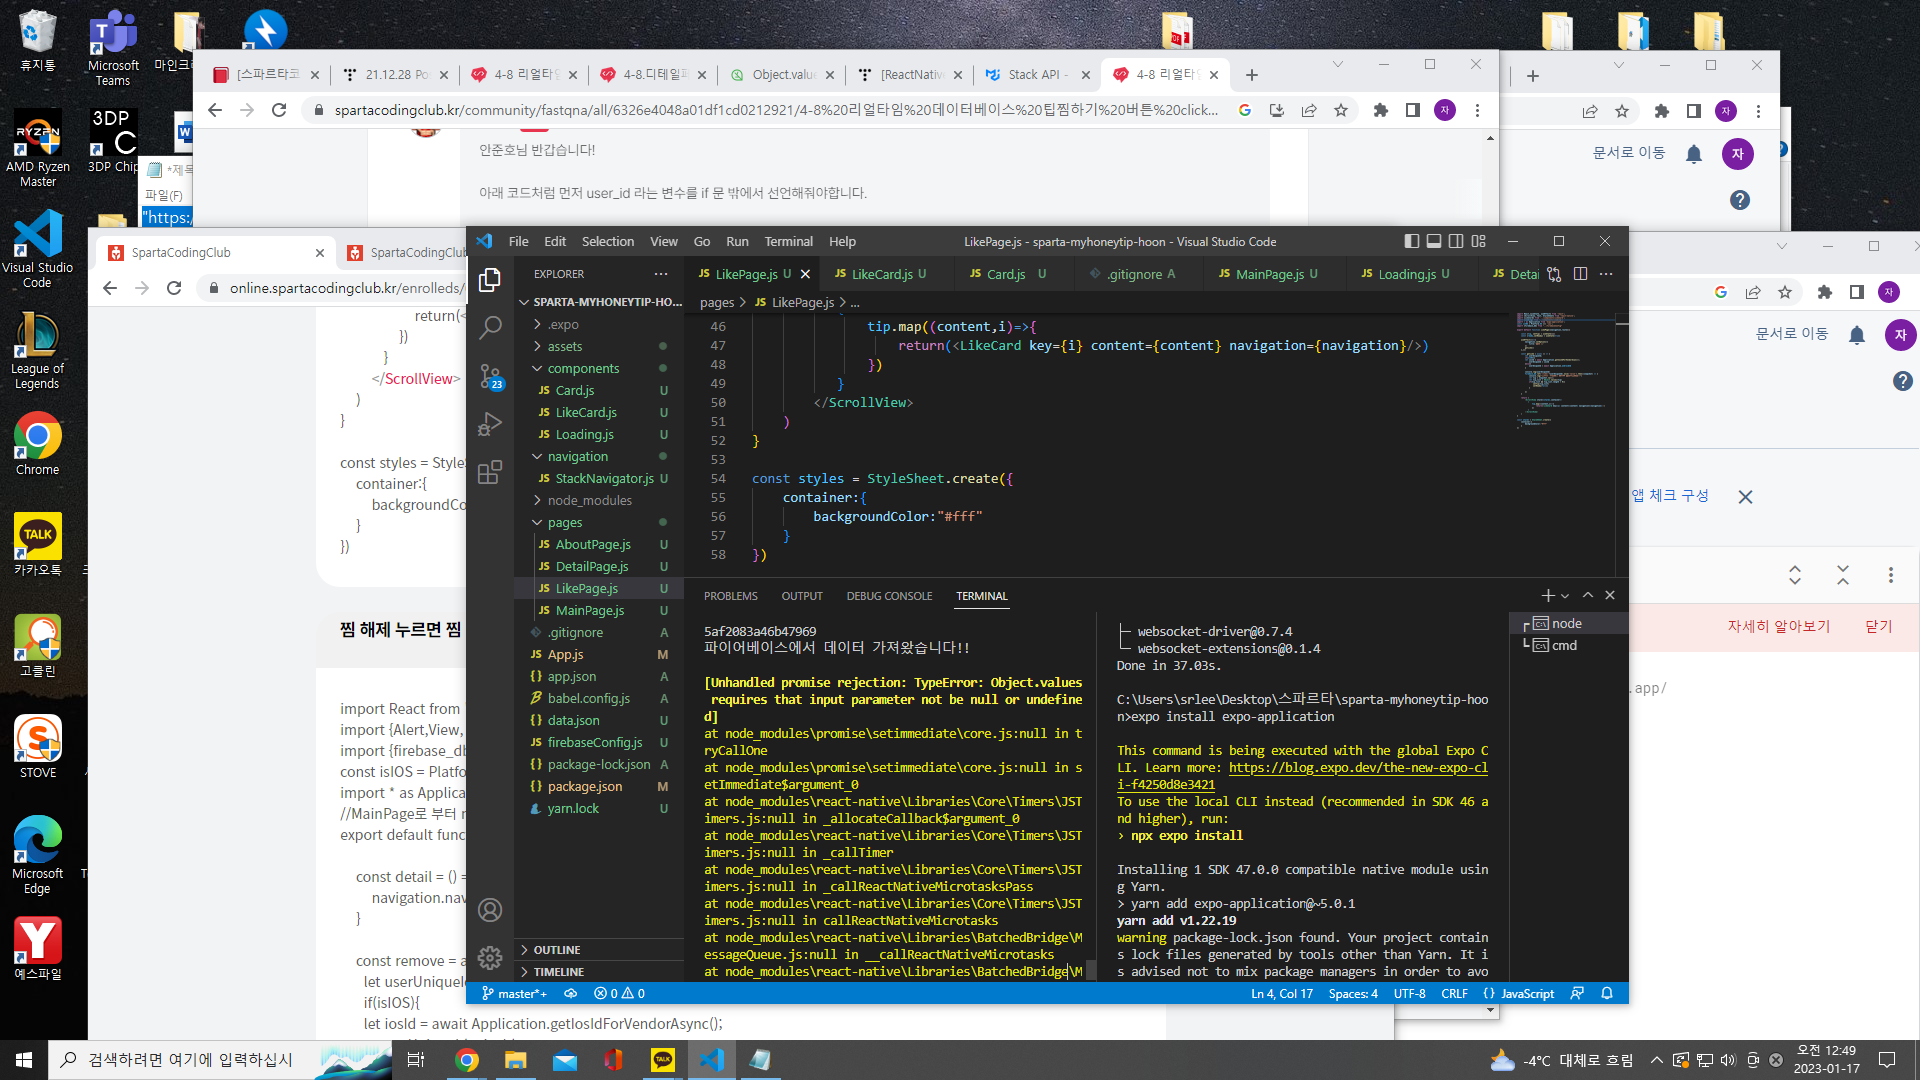This screenshot has width=1920, height=1080.
Task: Open Chrome menu in spartacodingclub.kr window
Action: pyautogui.click(x=1477, y=110)
